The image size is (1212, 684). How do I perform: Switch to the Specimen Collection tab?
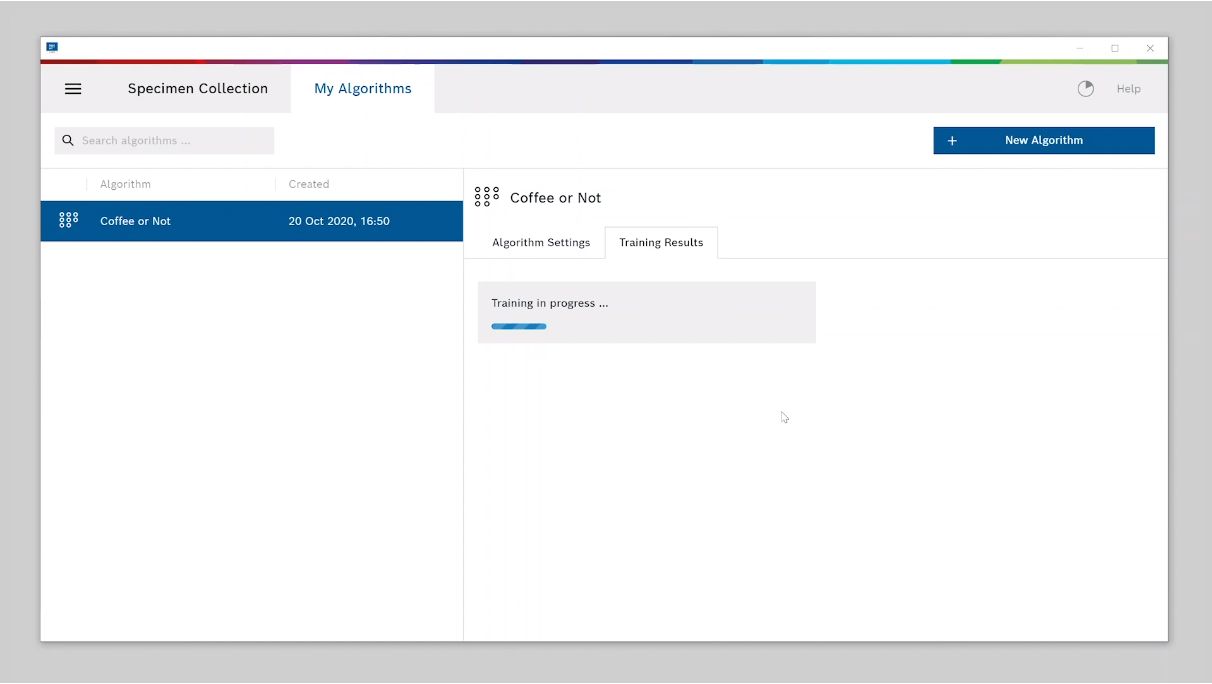tap(198, 89)
